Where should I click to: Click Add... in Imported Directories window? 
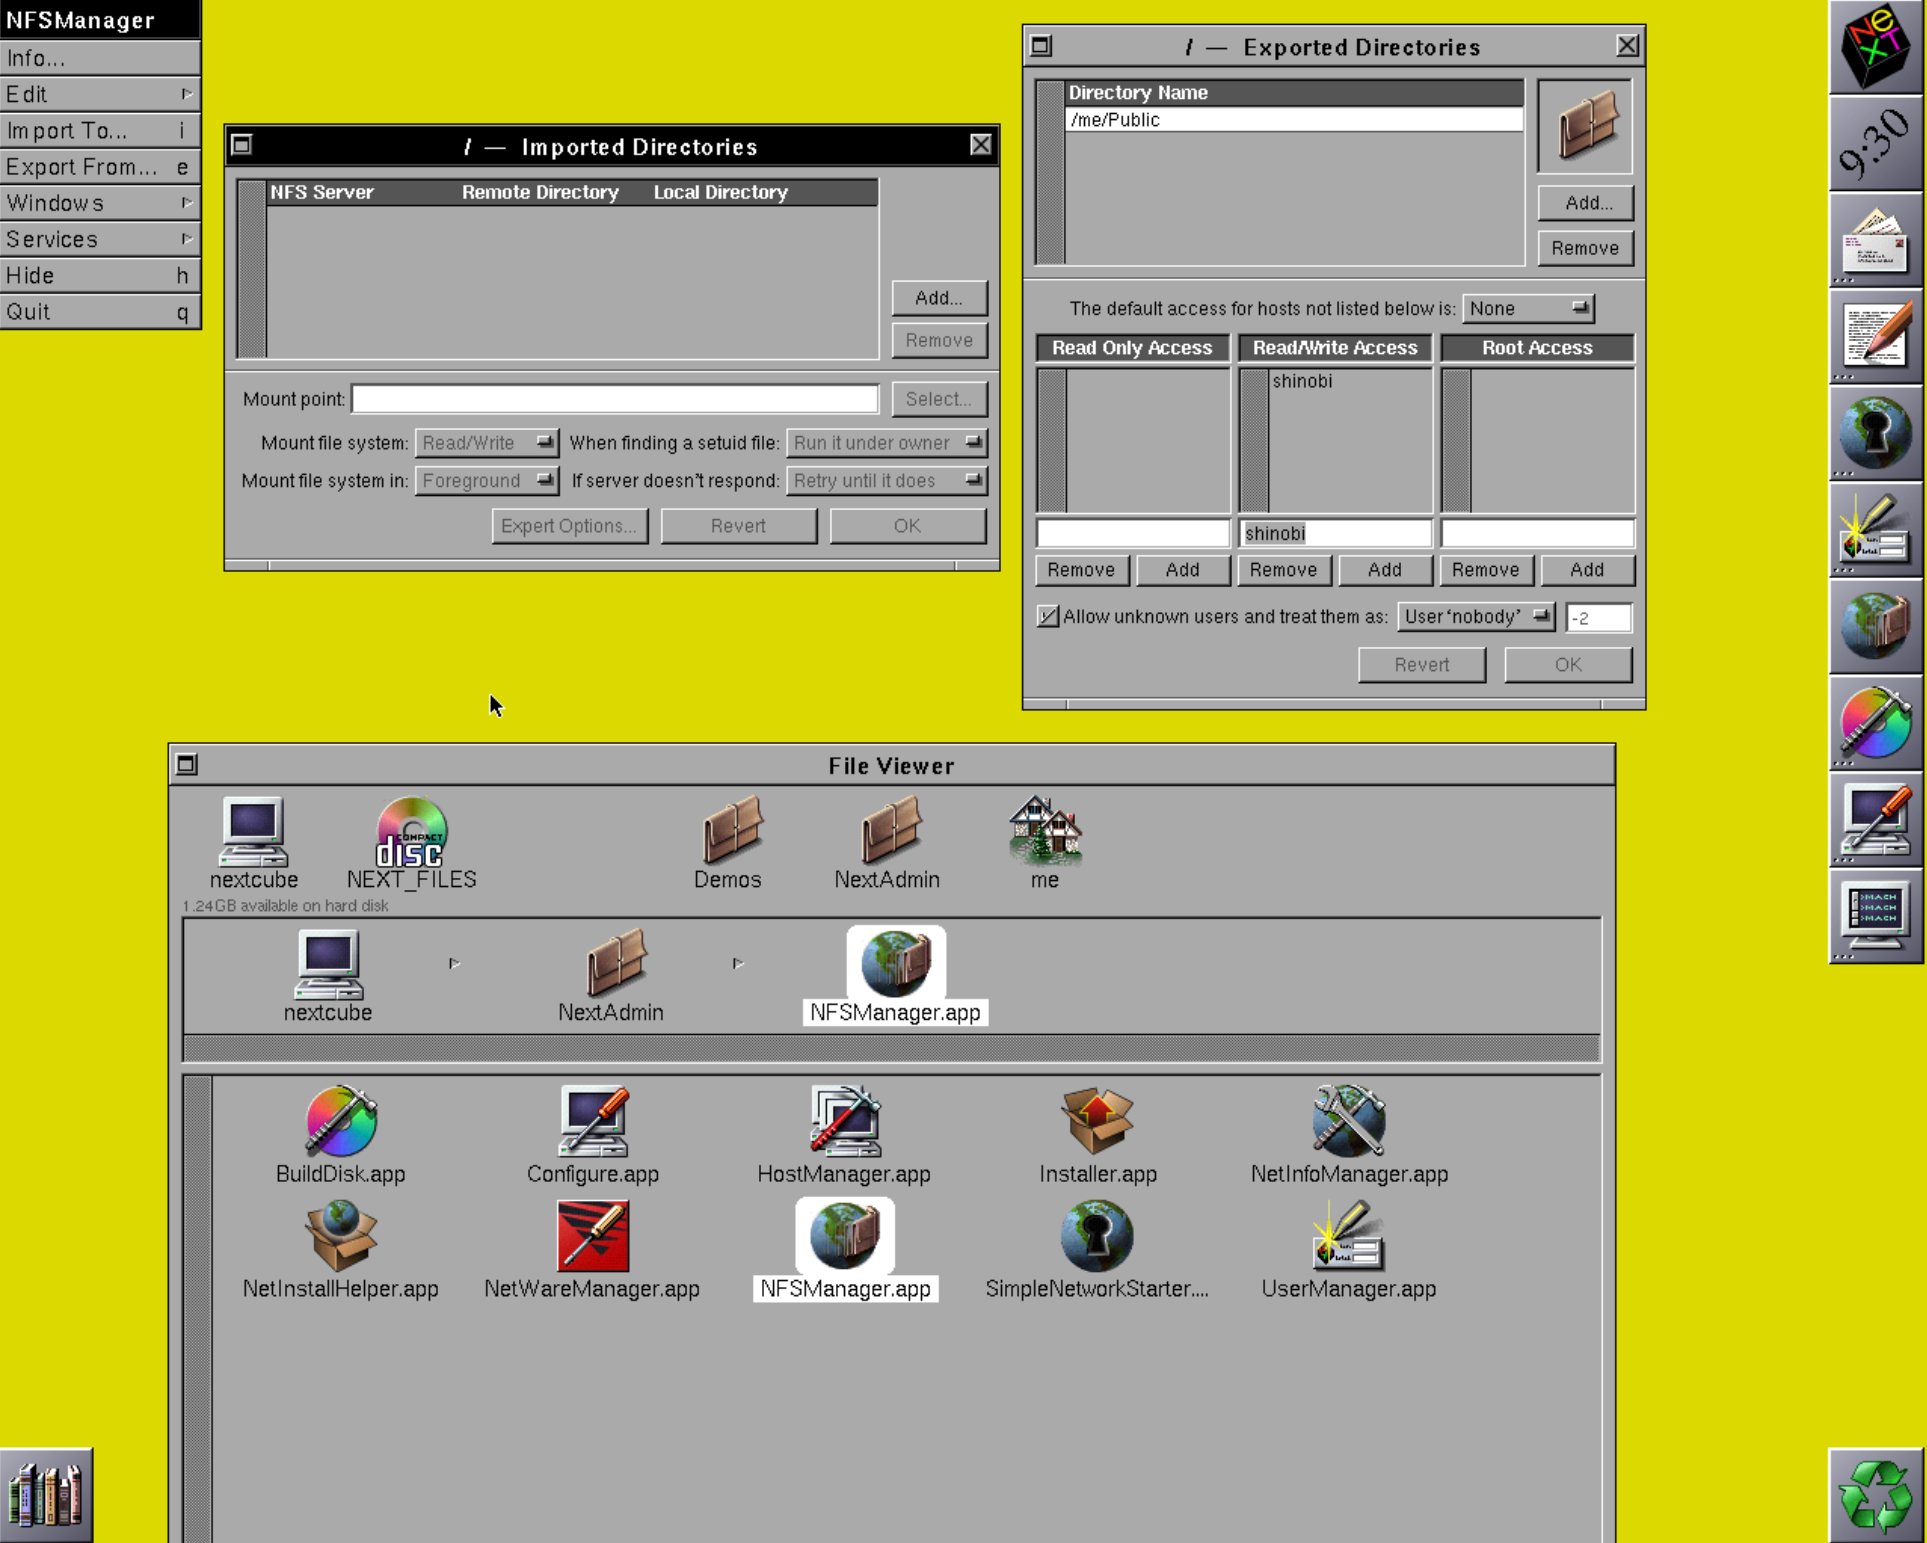(x=938, y=298)
